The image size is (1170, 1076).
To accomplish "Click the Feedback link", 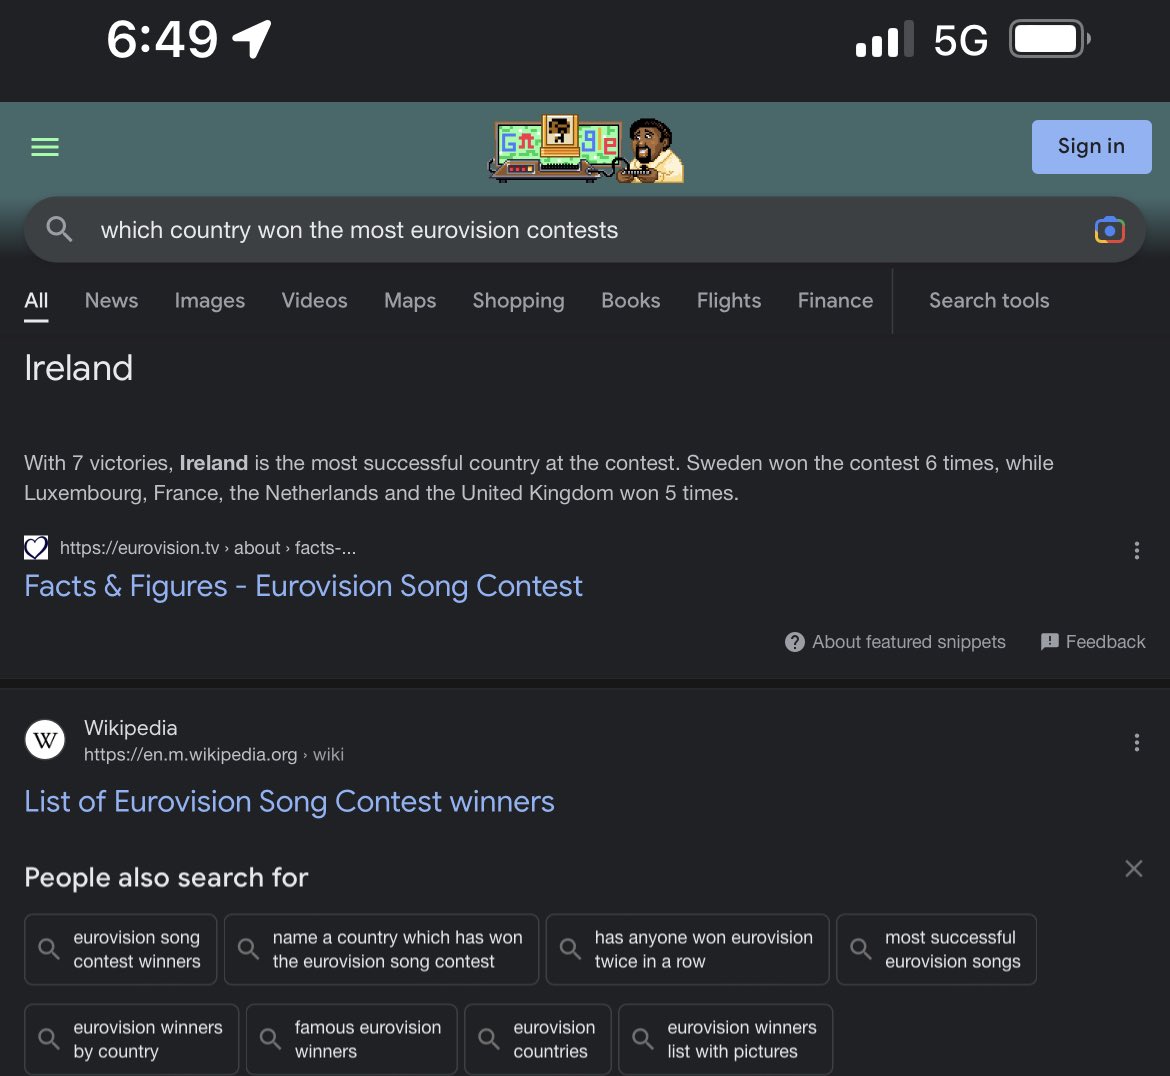I will [x=1104, y=642].
